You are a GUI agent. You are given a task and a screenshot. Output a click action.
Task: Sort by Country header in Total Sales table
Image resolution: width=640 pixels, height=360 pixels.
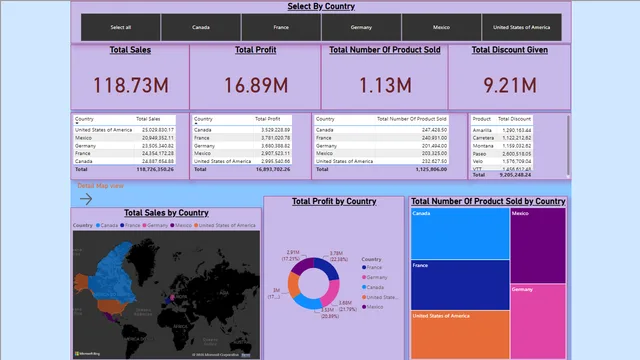click(84, 119)
